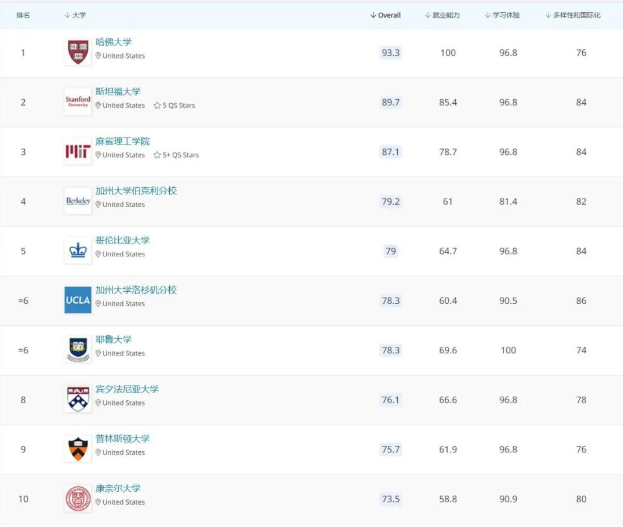Viewport: 623px width, 527px height.
Task: Sort by 大学 name column header
Action: click(x=75, y=15)
